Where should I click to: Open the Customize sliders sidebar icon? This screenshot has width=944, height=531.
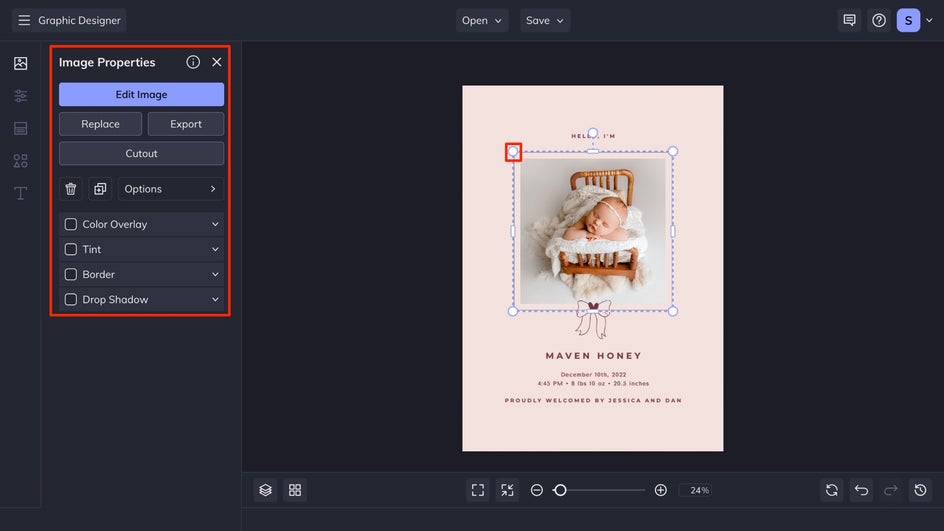pos(20,96)
